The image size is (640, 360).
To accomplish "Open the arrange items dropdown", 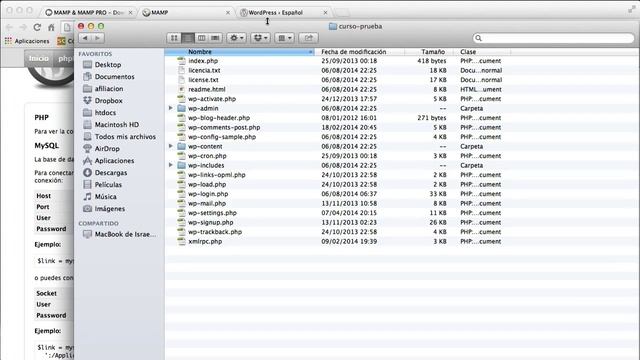I will (284, 38).
